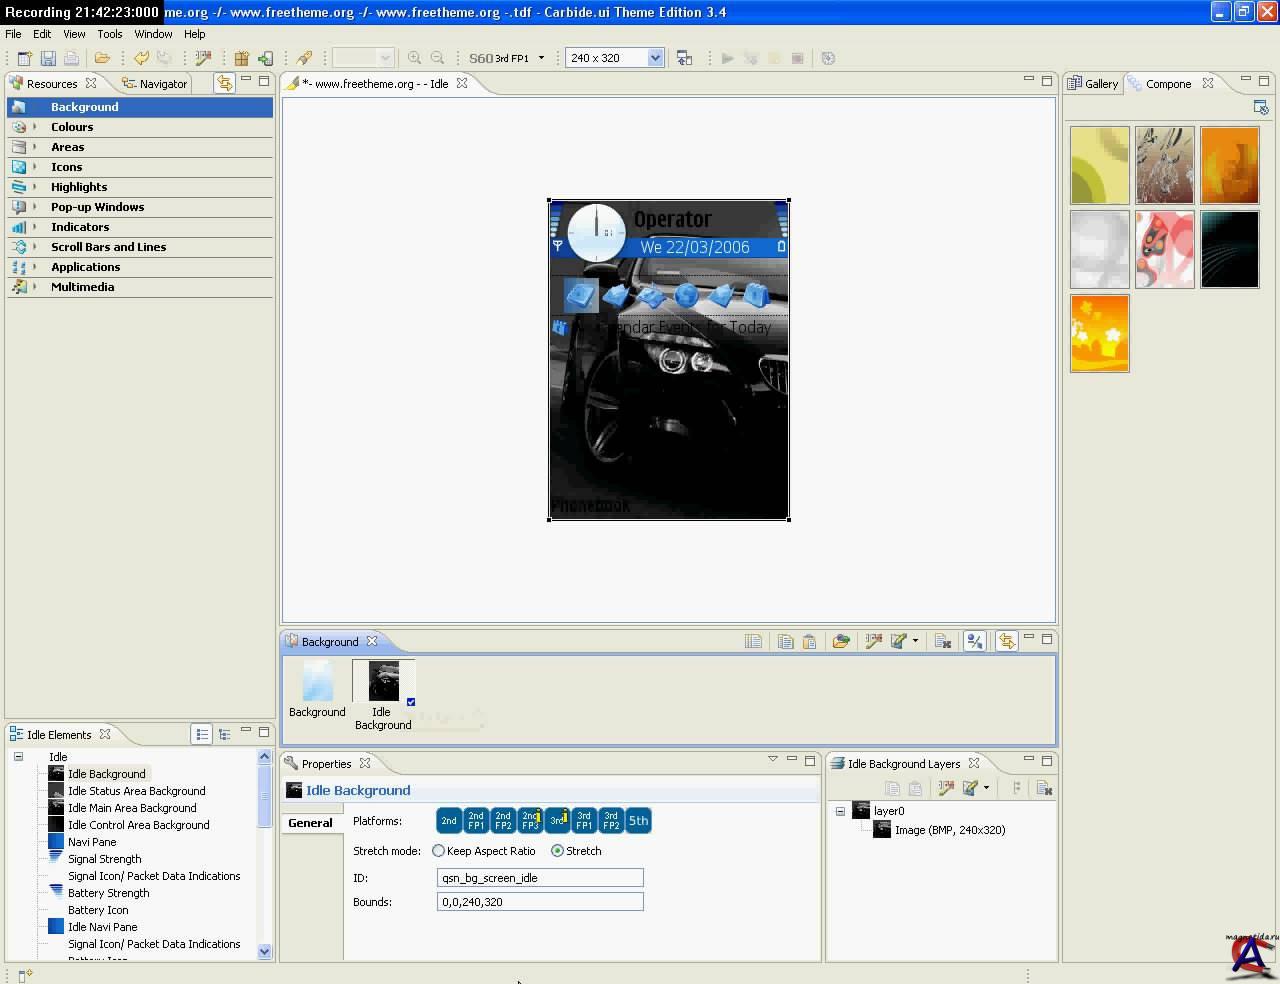This screenshot has width=1280, height=984.
Task: Click the Undo arrow in the toolbar
Action: 141,58
